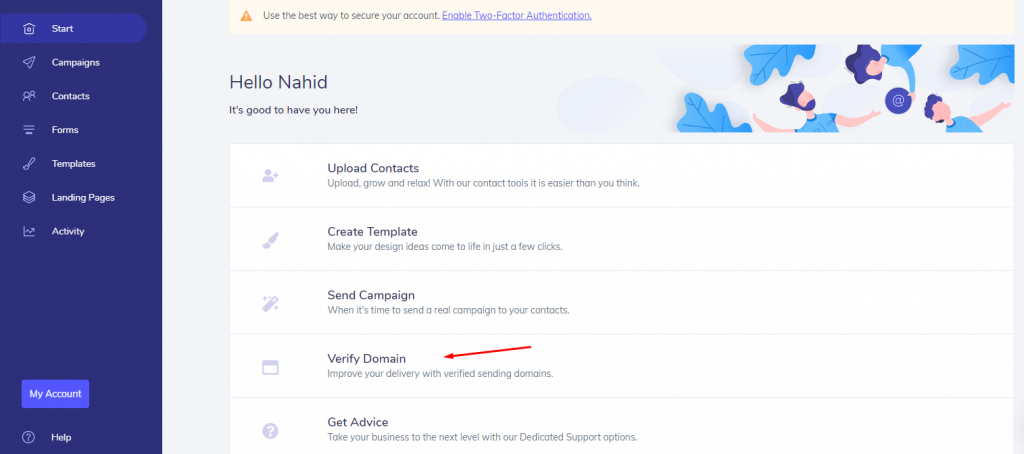
Task: Click the Forms lines icon
Action: point(29,130)
